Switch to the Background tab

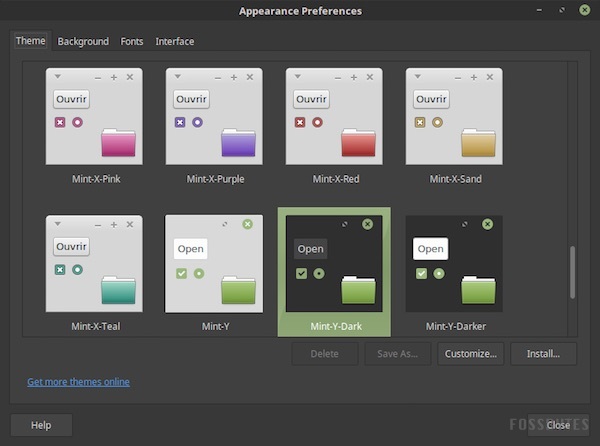pos(83,41)
